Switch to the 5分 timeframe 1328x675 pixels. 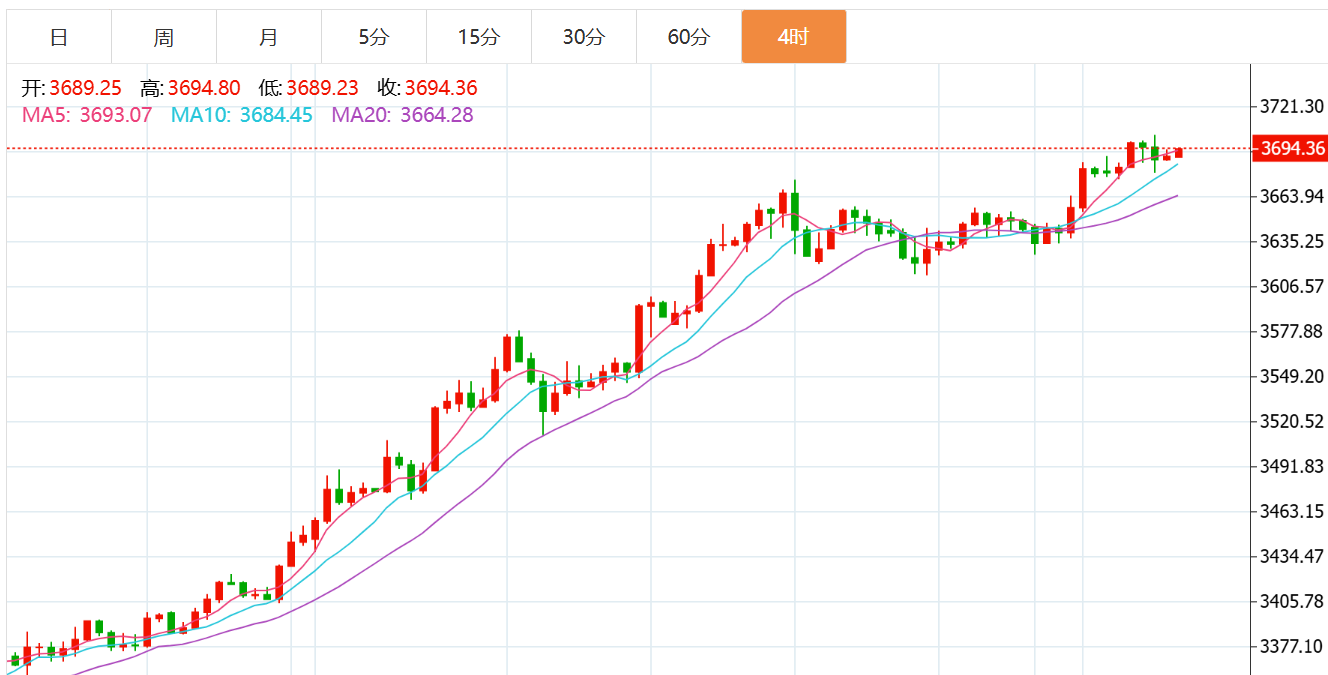coord(373,37)
